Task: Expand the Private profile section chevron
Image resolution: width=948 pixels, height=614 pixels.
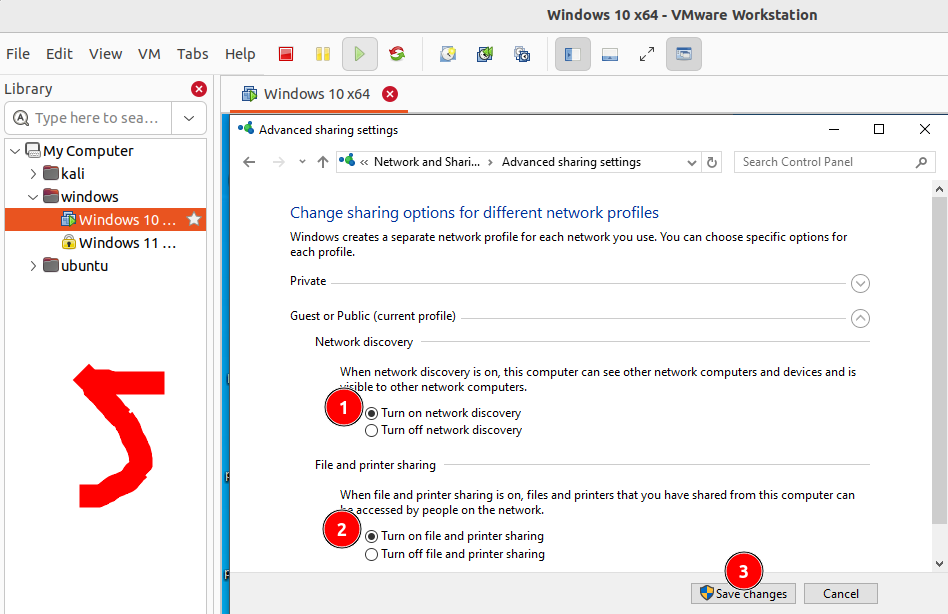Action: click(860, 283)
